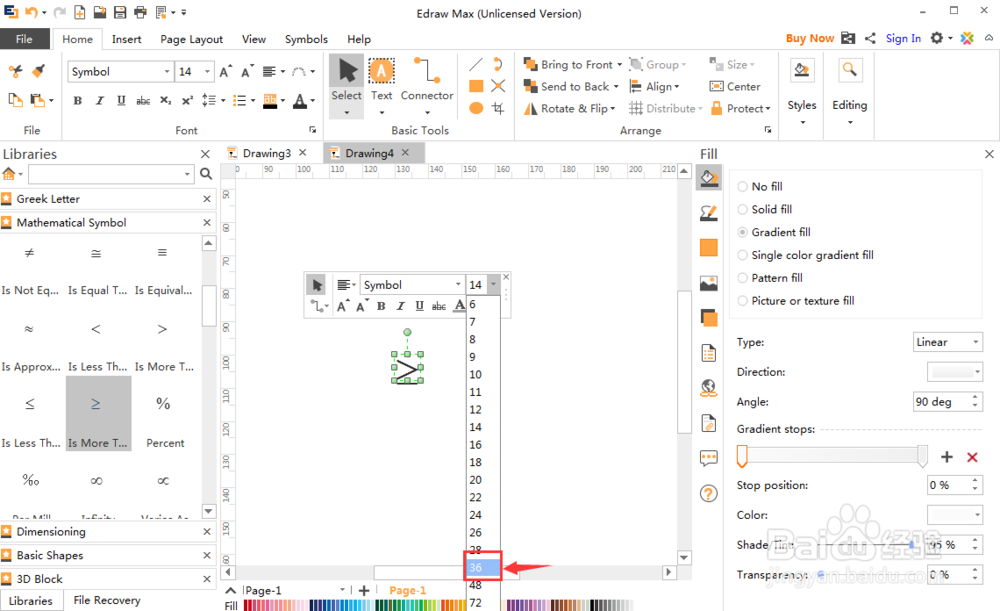This screenshot has height=611, width=1000.
Task: Apply Underline in Font group
Action: pyautogui.click(x=121, y=101)
